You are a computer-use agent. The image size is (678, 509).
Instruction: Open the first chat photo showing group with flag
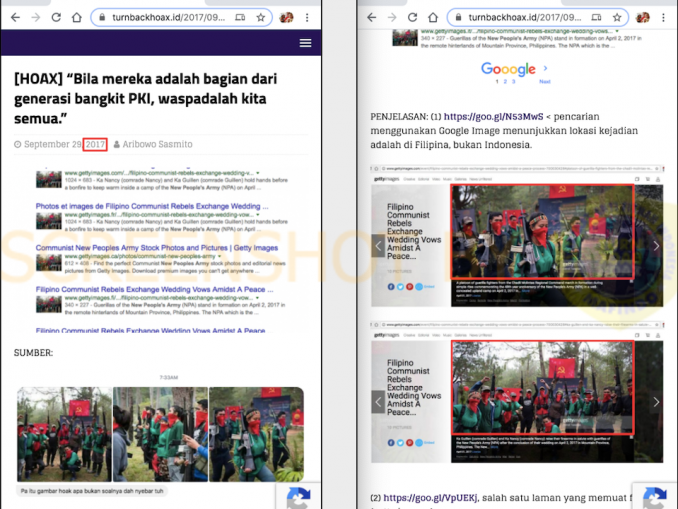coord(64,434)
